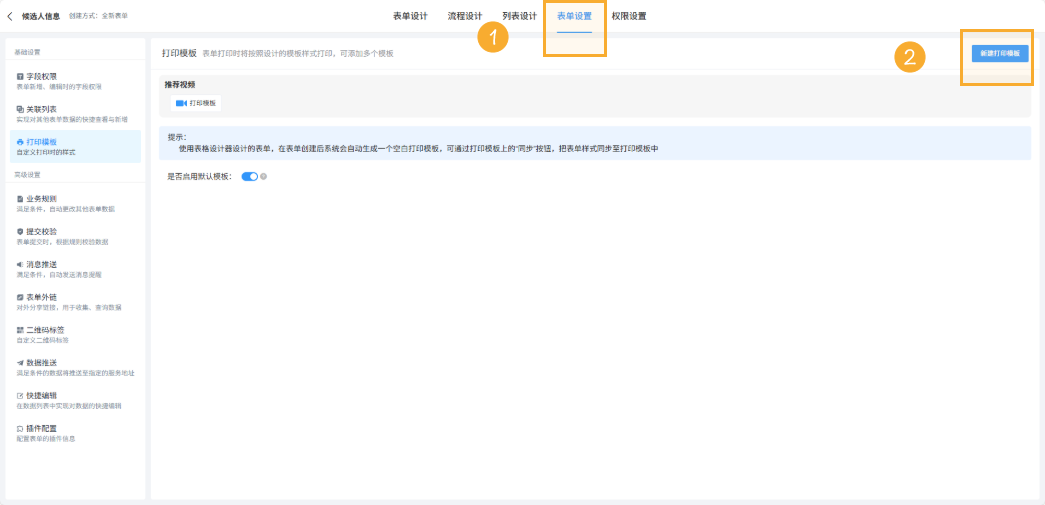The image size is (1045, 505).
Task: Switch to the 表单设计 tab
Action: 410,16
